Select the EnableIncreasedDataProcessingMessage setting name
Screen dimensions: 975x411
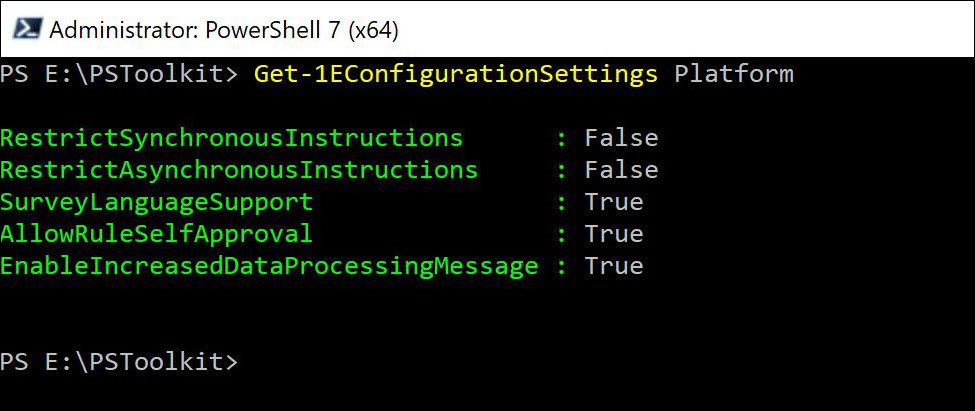(x=269, y=266)
